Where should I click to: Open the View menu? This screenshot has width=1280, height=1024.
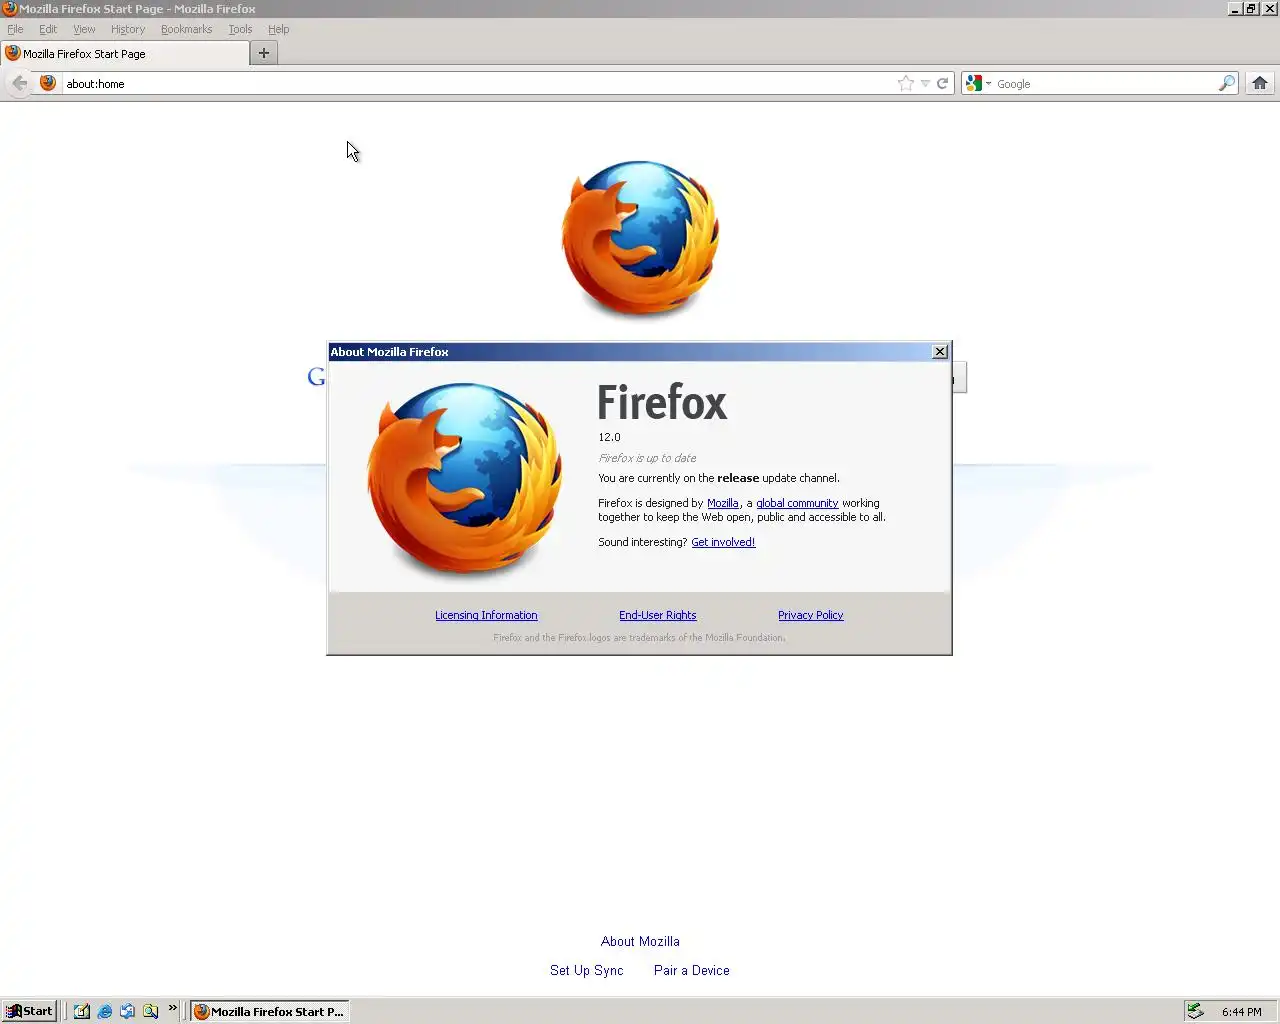(84, 29)
